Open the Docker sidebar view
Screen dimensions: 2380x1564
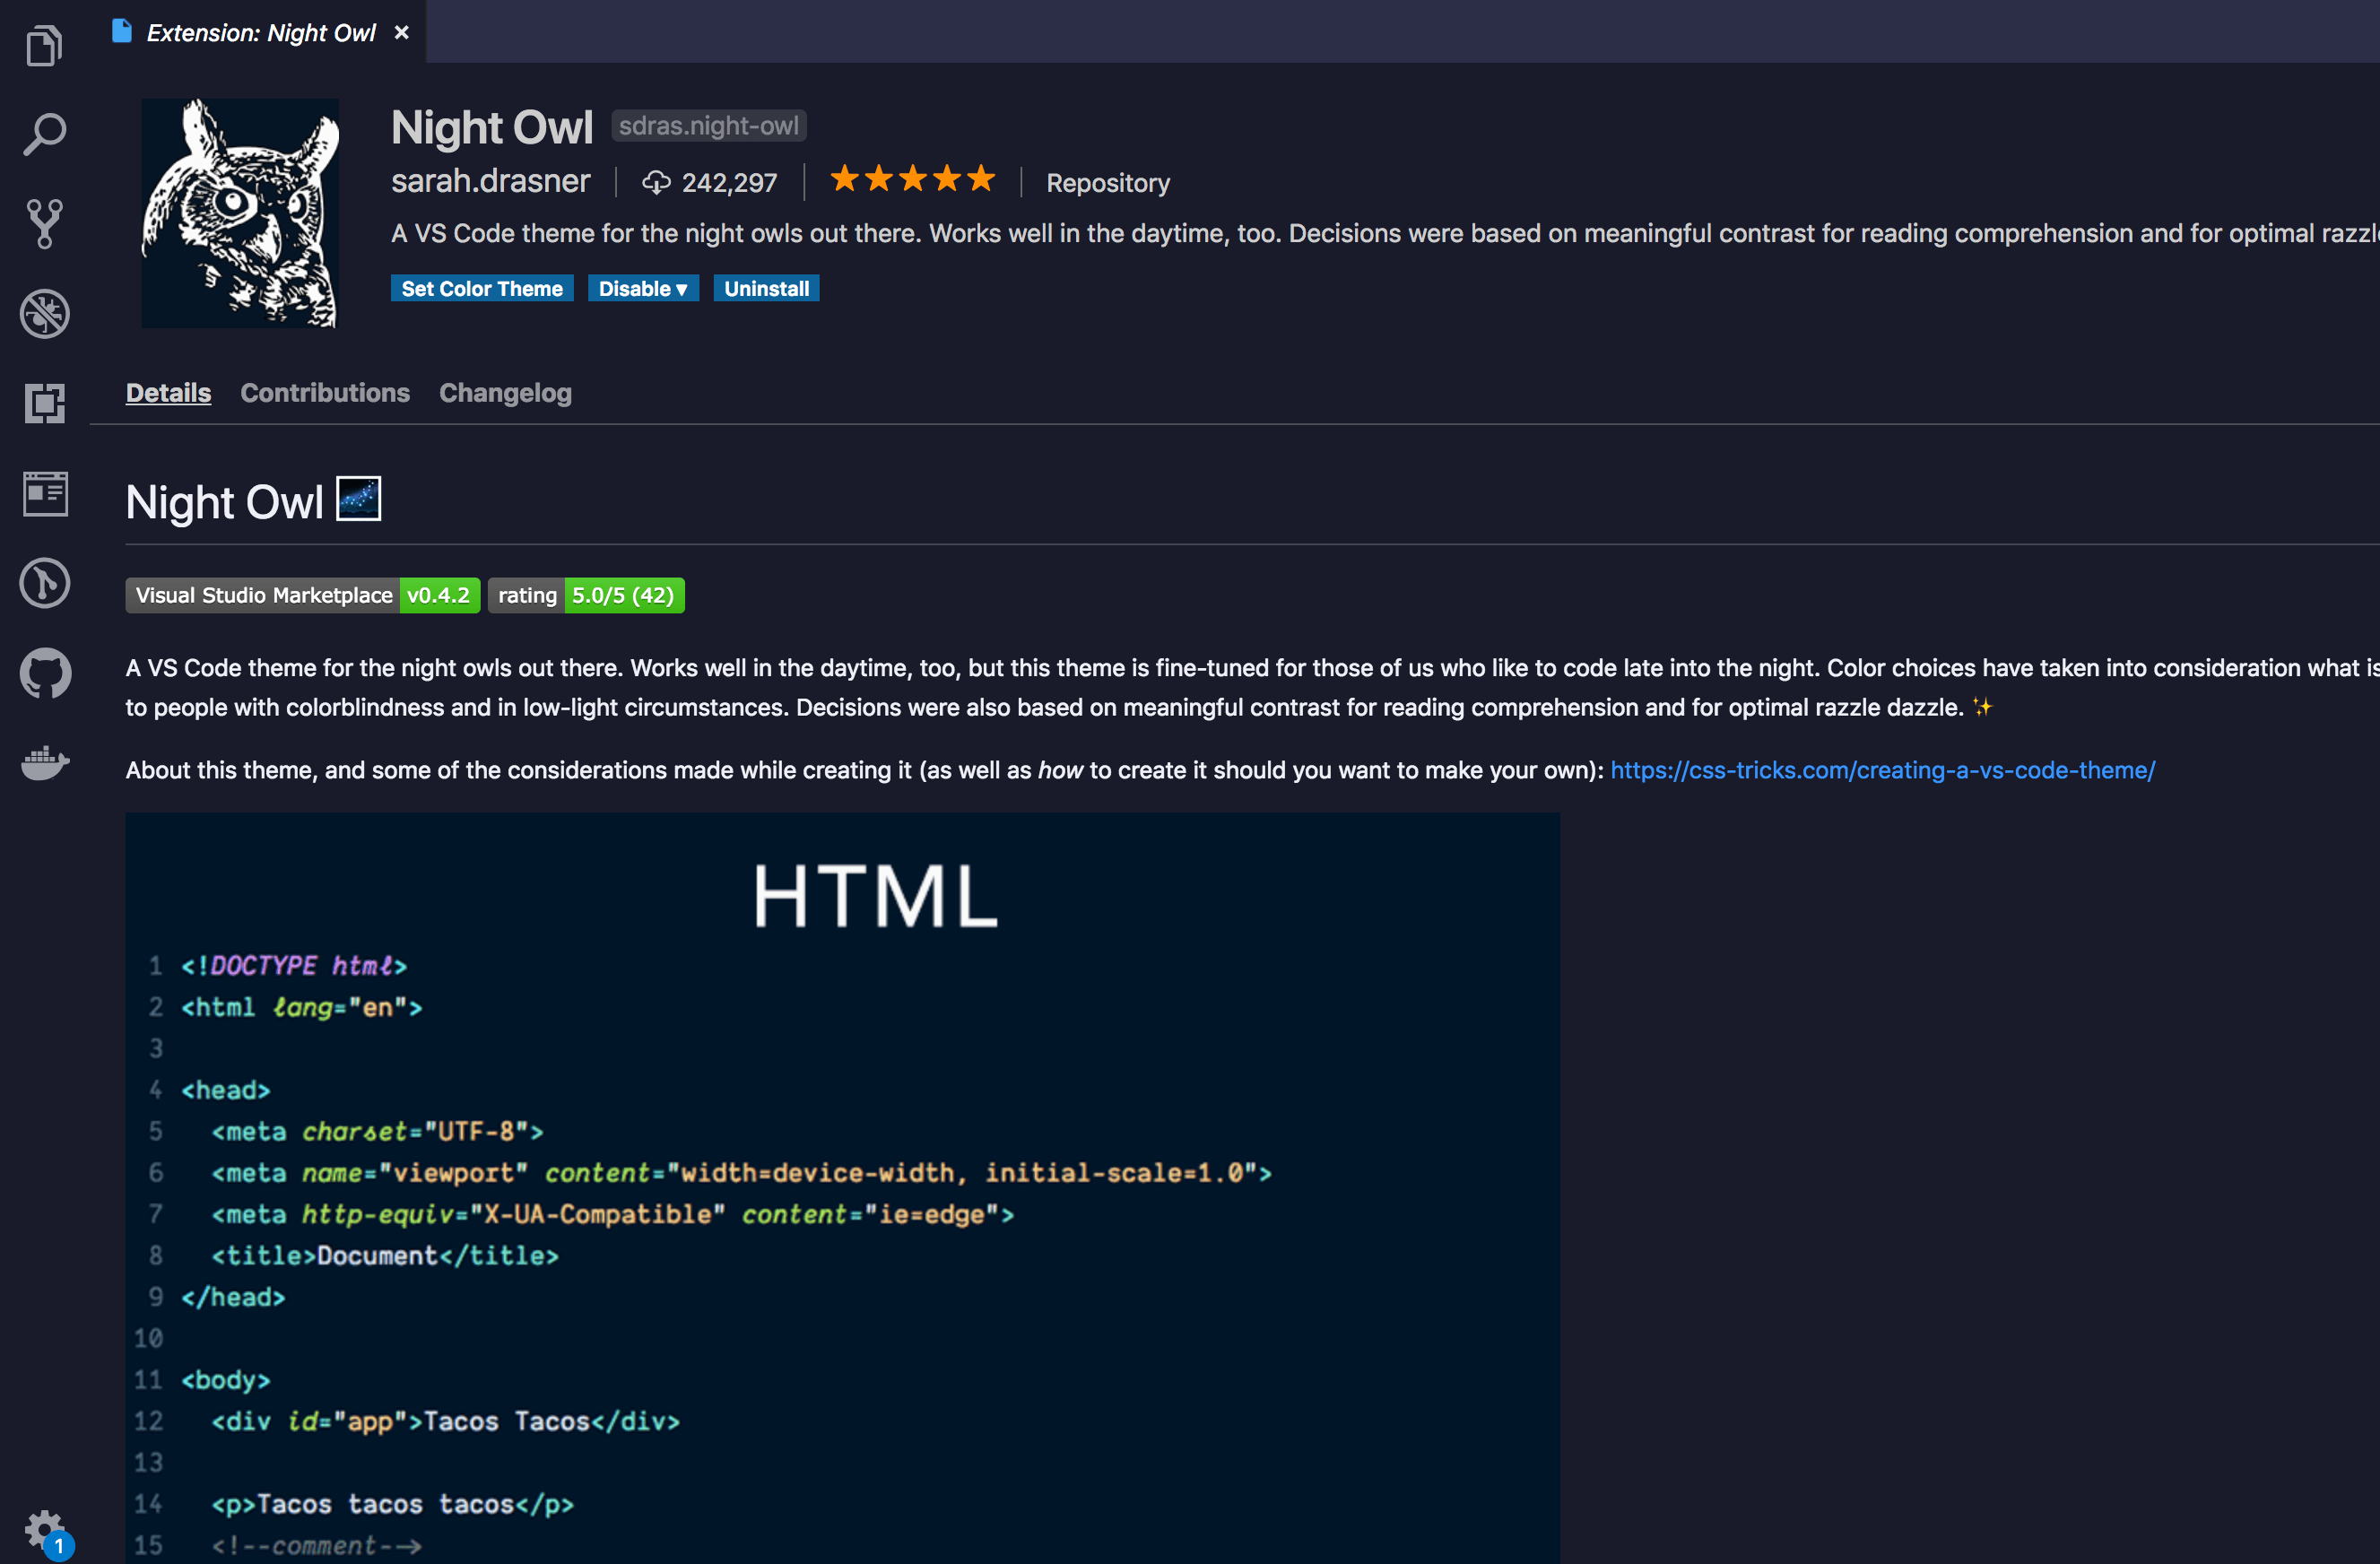tap(44, 763)
